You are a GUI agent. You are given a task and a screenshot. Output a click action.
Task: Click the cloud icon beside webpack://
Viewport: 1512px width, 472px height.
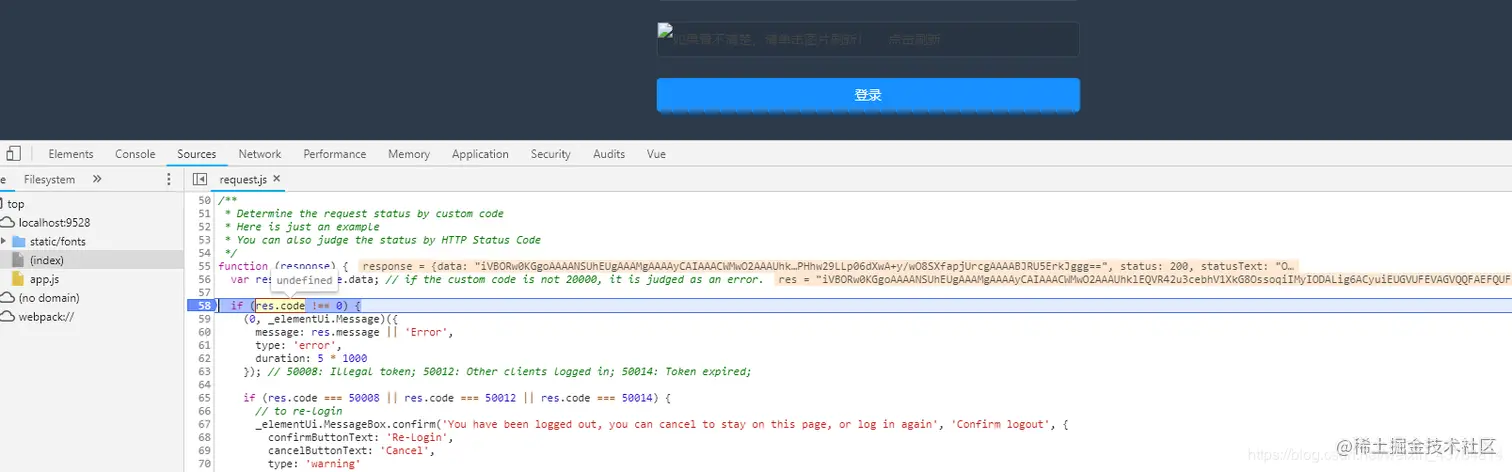click(7, 317)
